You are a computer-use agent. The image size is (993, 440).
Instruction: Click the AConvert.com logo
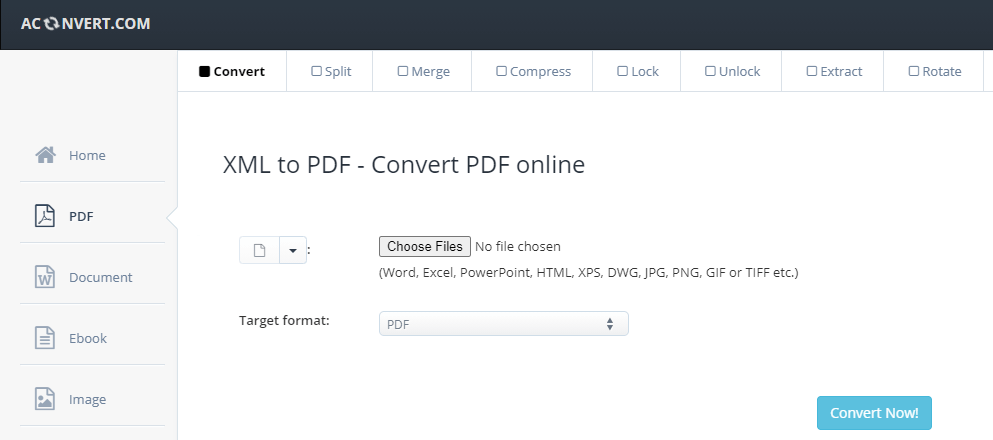click(x=86, y=24)
